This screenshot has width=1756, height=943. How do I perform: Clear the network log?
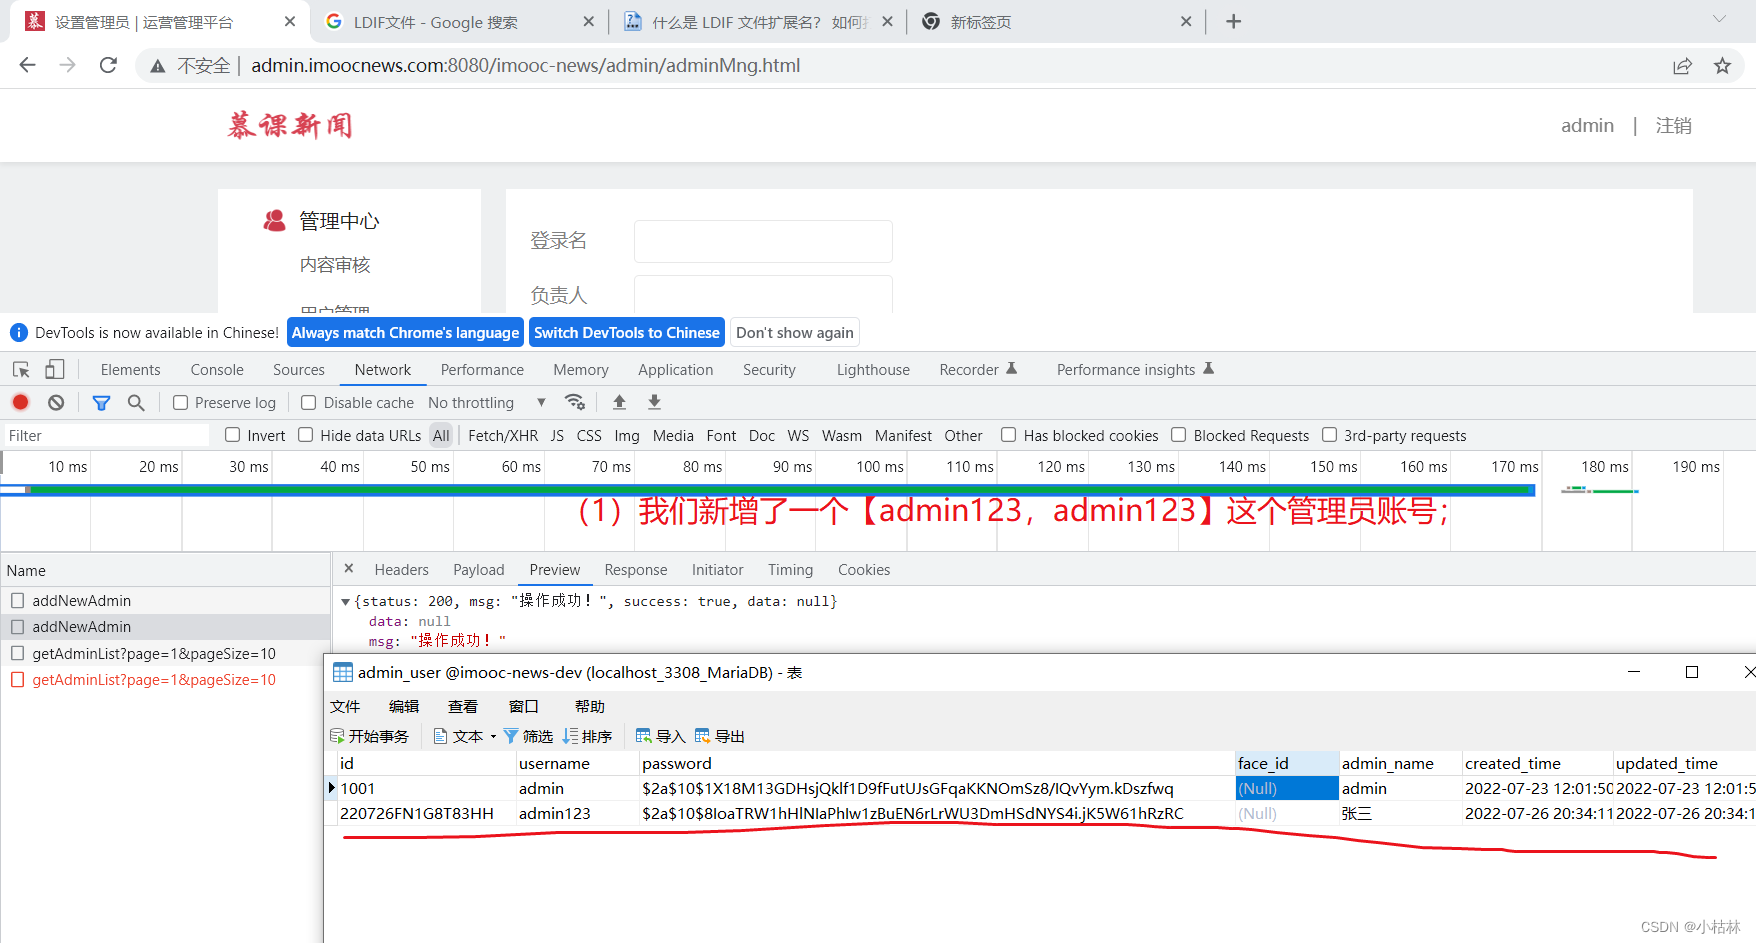[x=56, y=402]
